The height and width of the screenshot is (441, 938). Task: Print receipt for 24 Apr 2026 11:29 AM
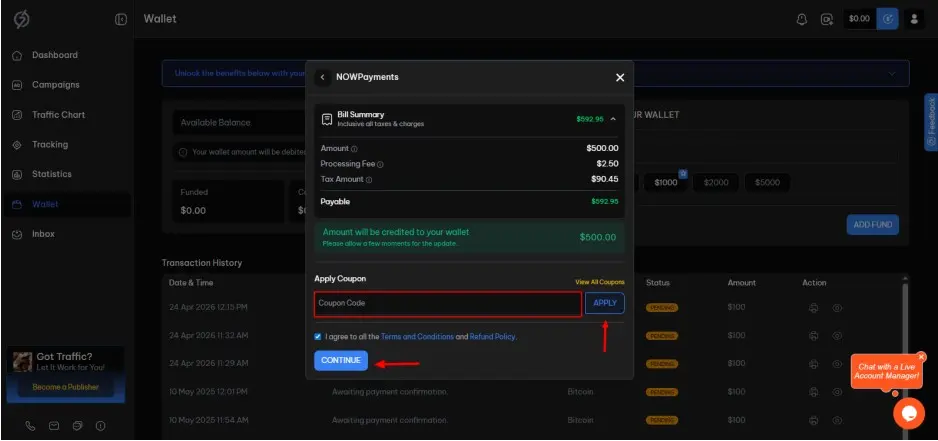click(x=814, y=364)
